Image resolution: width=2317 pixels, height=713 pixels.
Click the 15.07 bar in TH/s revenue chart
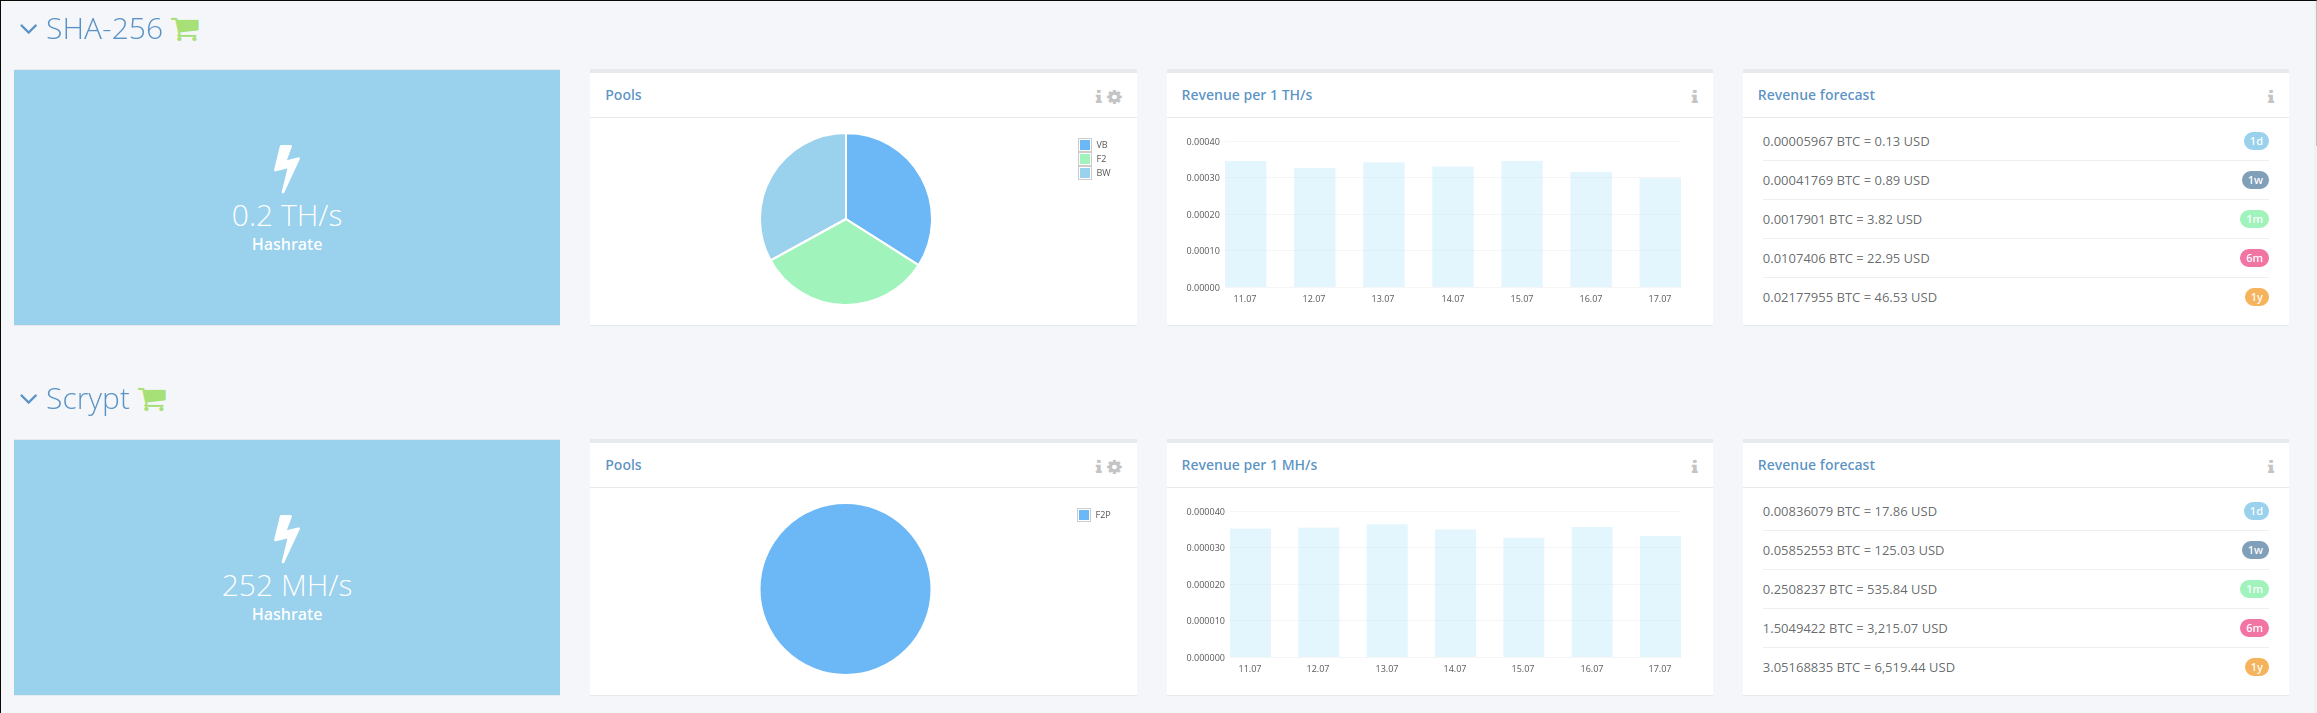pyautogui.click(x=1522, y=224)
